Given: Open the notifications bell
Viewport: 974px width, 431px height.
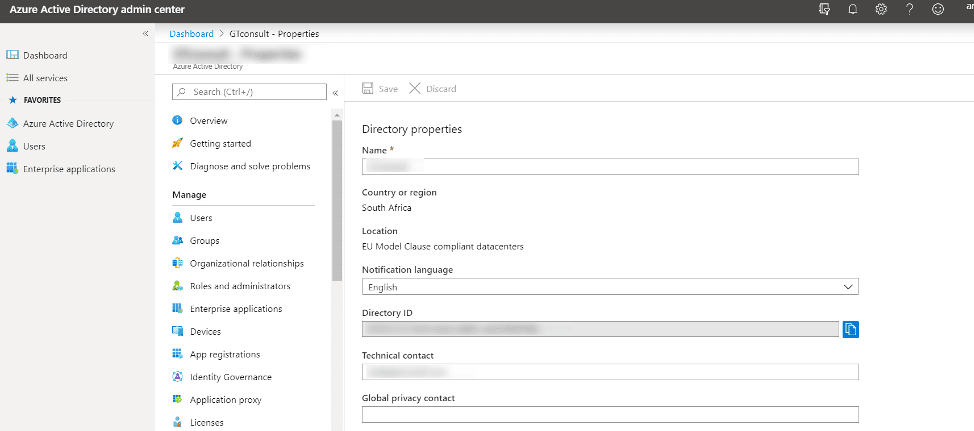Looking at the screenshot, I should coord(853,9).
